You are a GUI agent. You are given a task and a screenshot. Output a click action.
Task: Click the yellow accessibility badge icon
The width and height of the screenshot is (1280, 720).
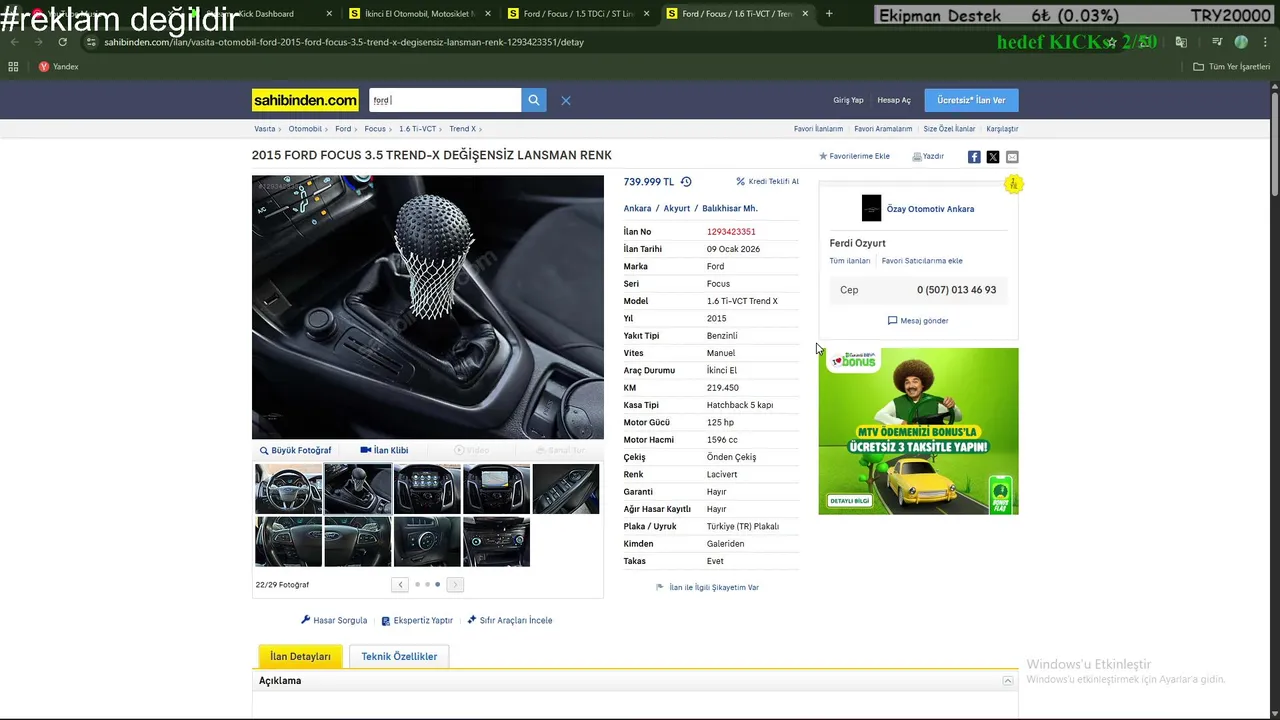pos(1013,184)
